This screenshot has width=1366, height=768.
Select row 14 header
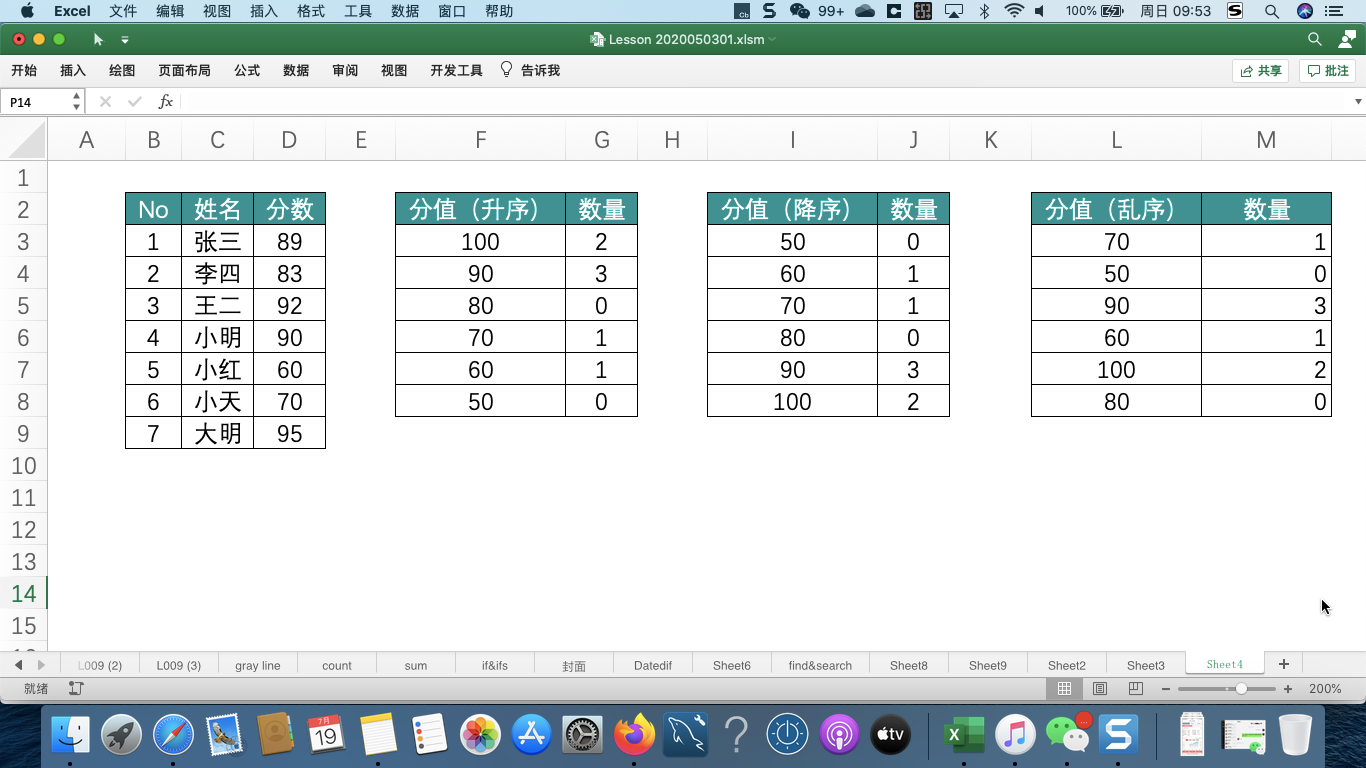[24, 594]
